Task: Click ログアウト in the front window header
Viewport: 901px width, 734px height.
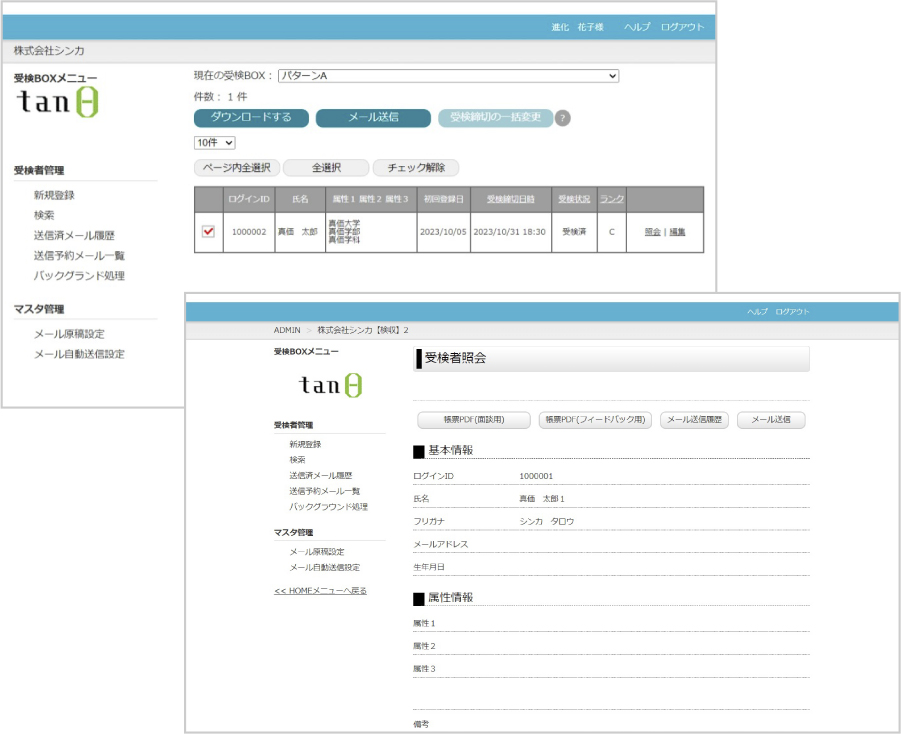Action: tap(792, 312)
